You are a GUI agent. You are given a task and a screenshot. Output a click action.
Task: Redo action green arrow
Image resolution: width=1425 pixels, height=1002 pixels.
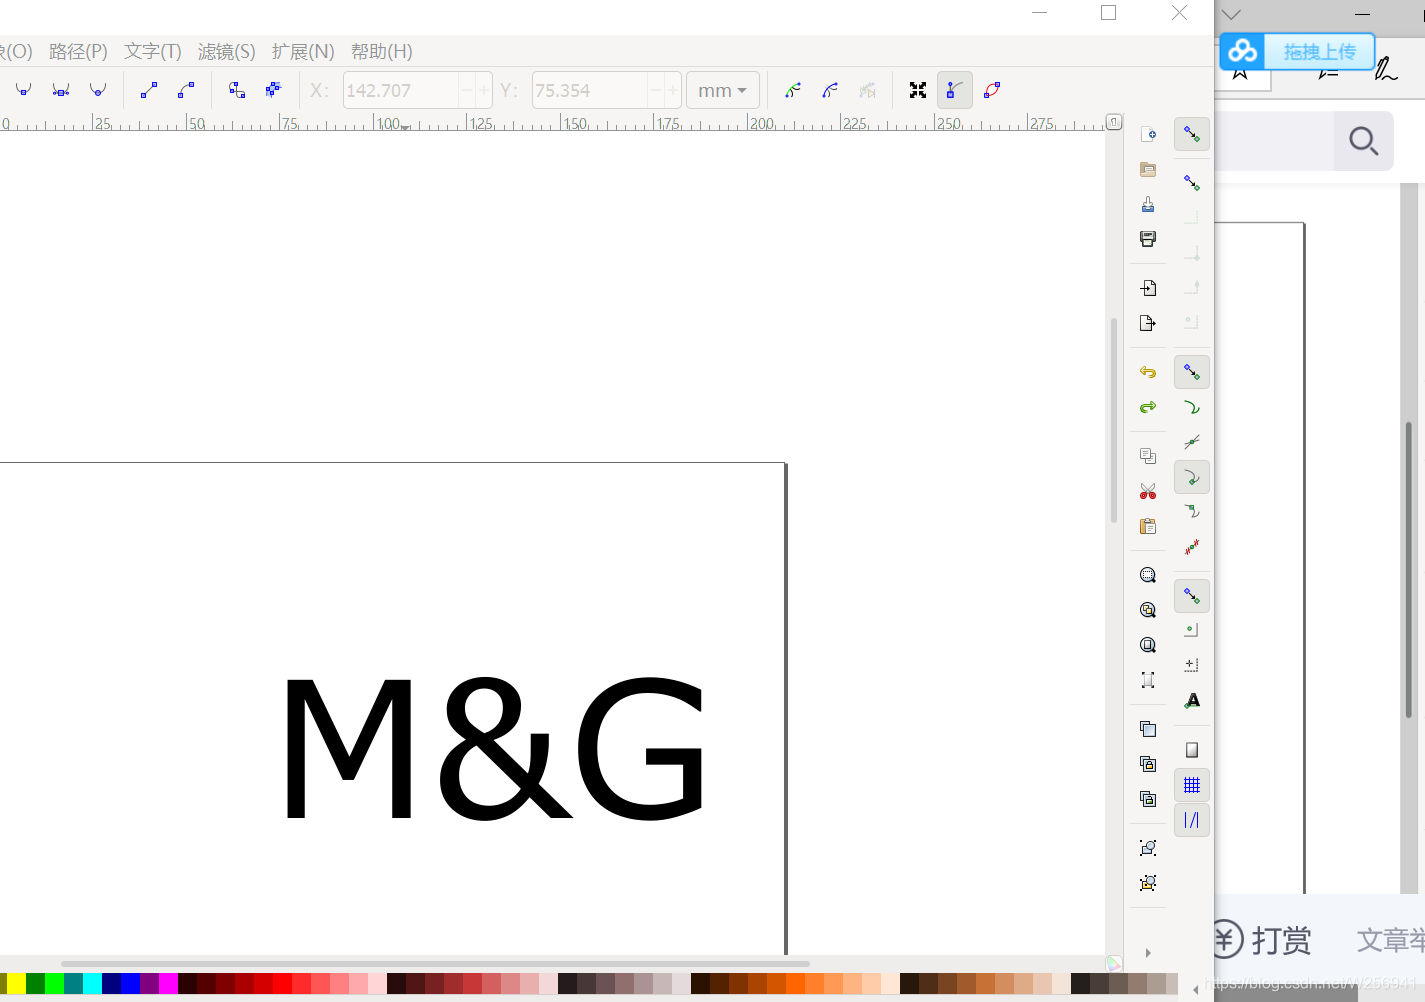point(1148,407)
